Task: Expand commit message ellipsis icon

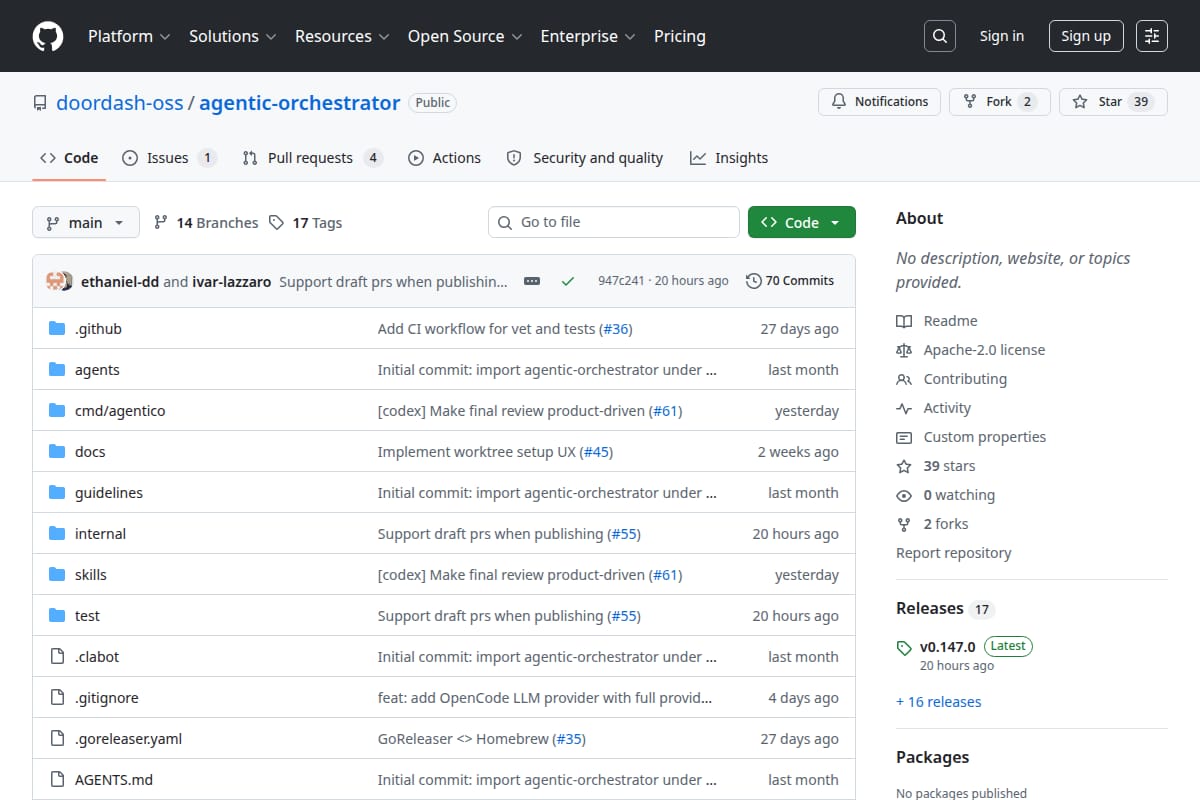Action: pyautogui.click(x=532, y=281)
